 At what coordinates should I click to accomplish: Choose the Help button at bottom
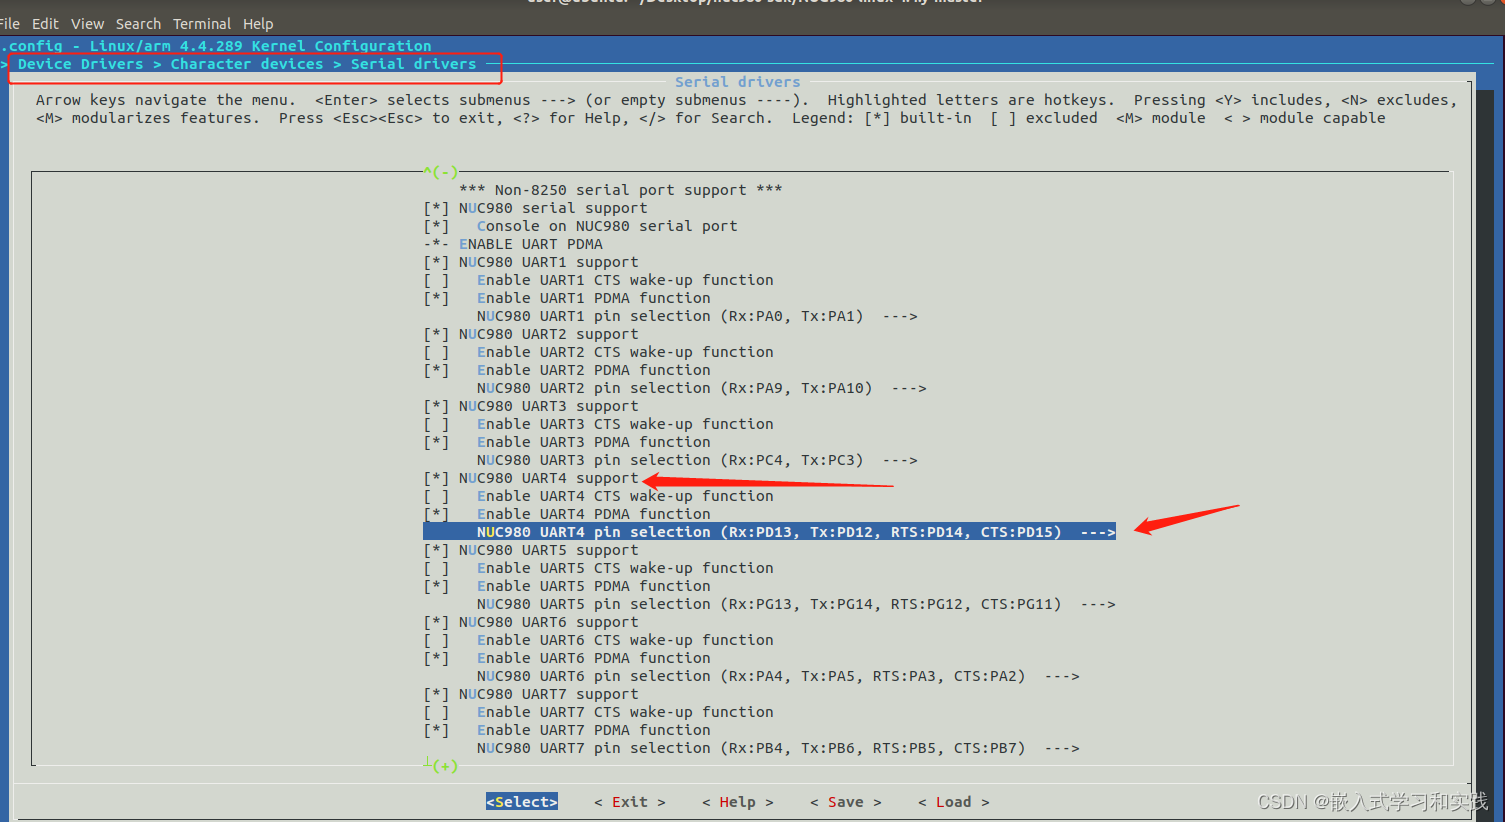click(738, 802)
